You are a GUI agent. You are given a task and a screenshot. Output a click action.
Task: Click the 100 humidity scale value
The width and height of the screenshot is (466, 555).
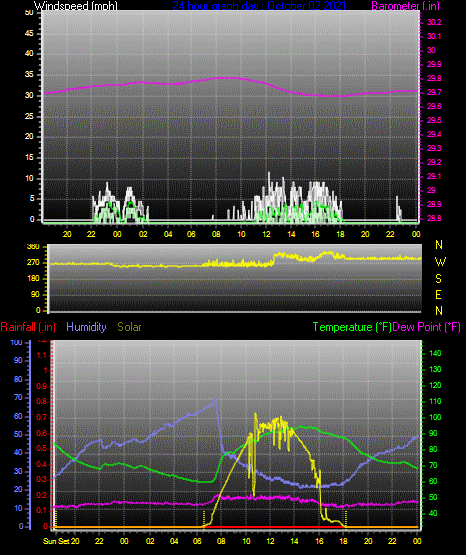(x=17, y=343)
